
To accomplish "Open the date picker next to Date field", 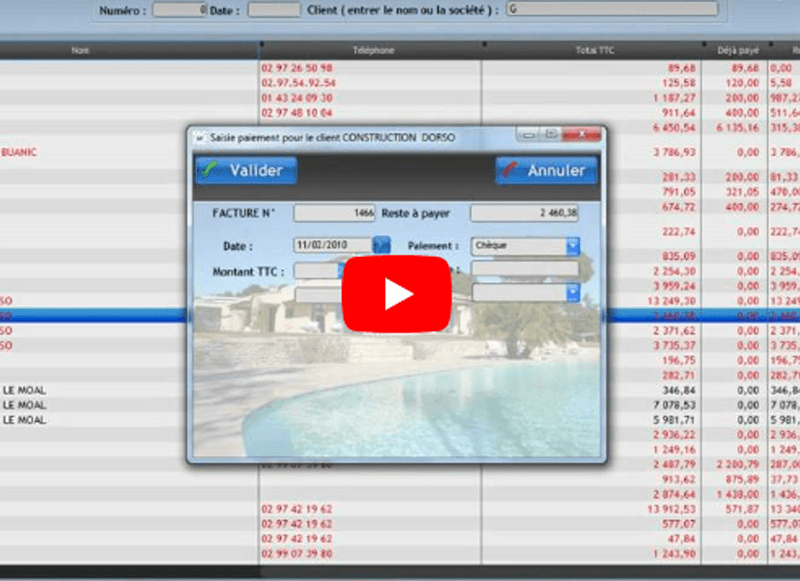I will 381,244.
